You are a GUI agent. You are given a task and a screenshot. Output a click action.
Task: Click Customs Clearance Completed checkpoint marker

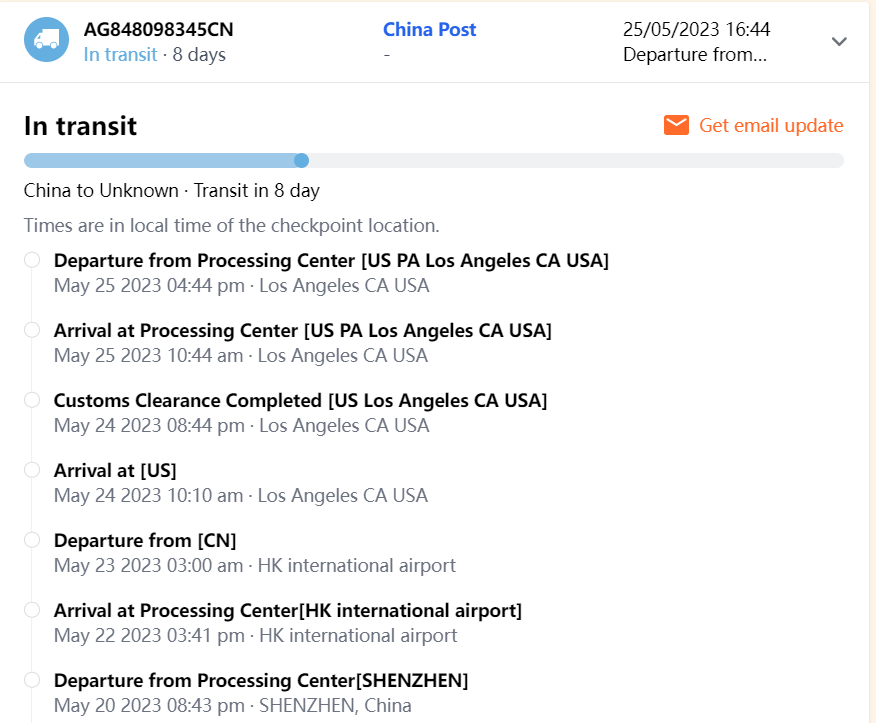32,400
